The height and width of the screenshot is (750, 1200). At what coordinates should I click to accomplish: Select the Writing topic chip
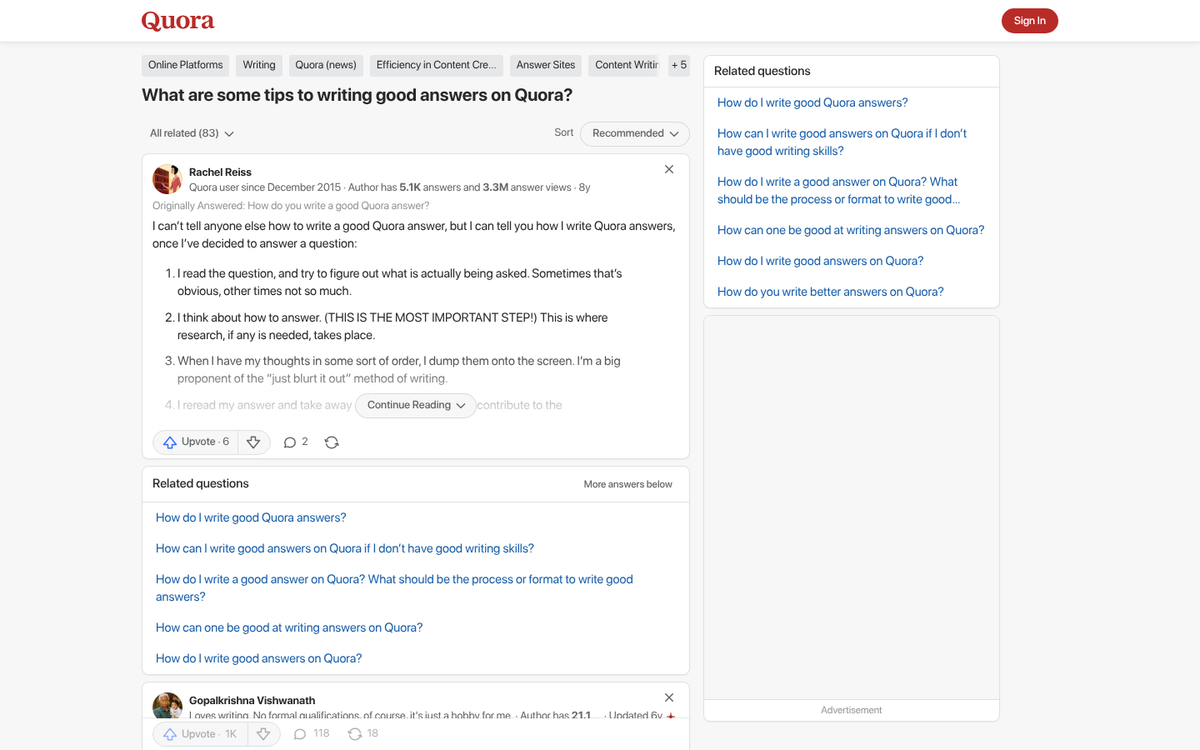(258, 64)
